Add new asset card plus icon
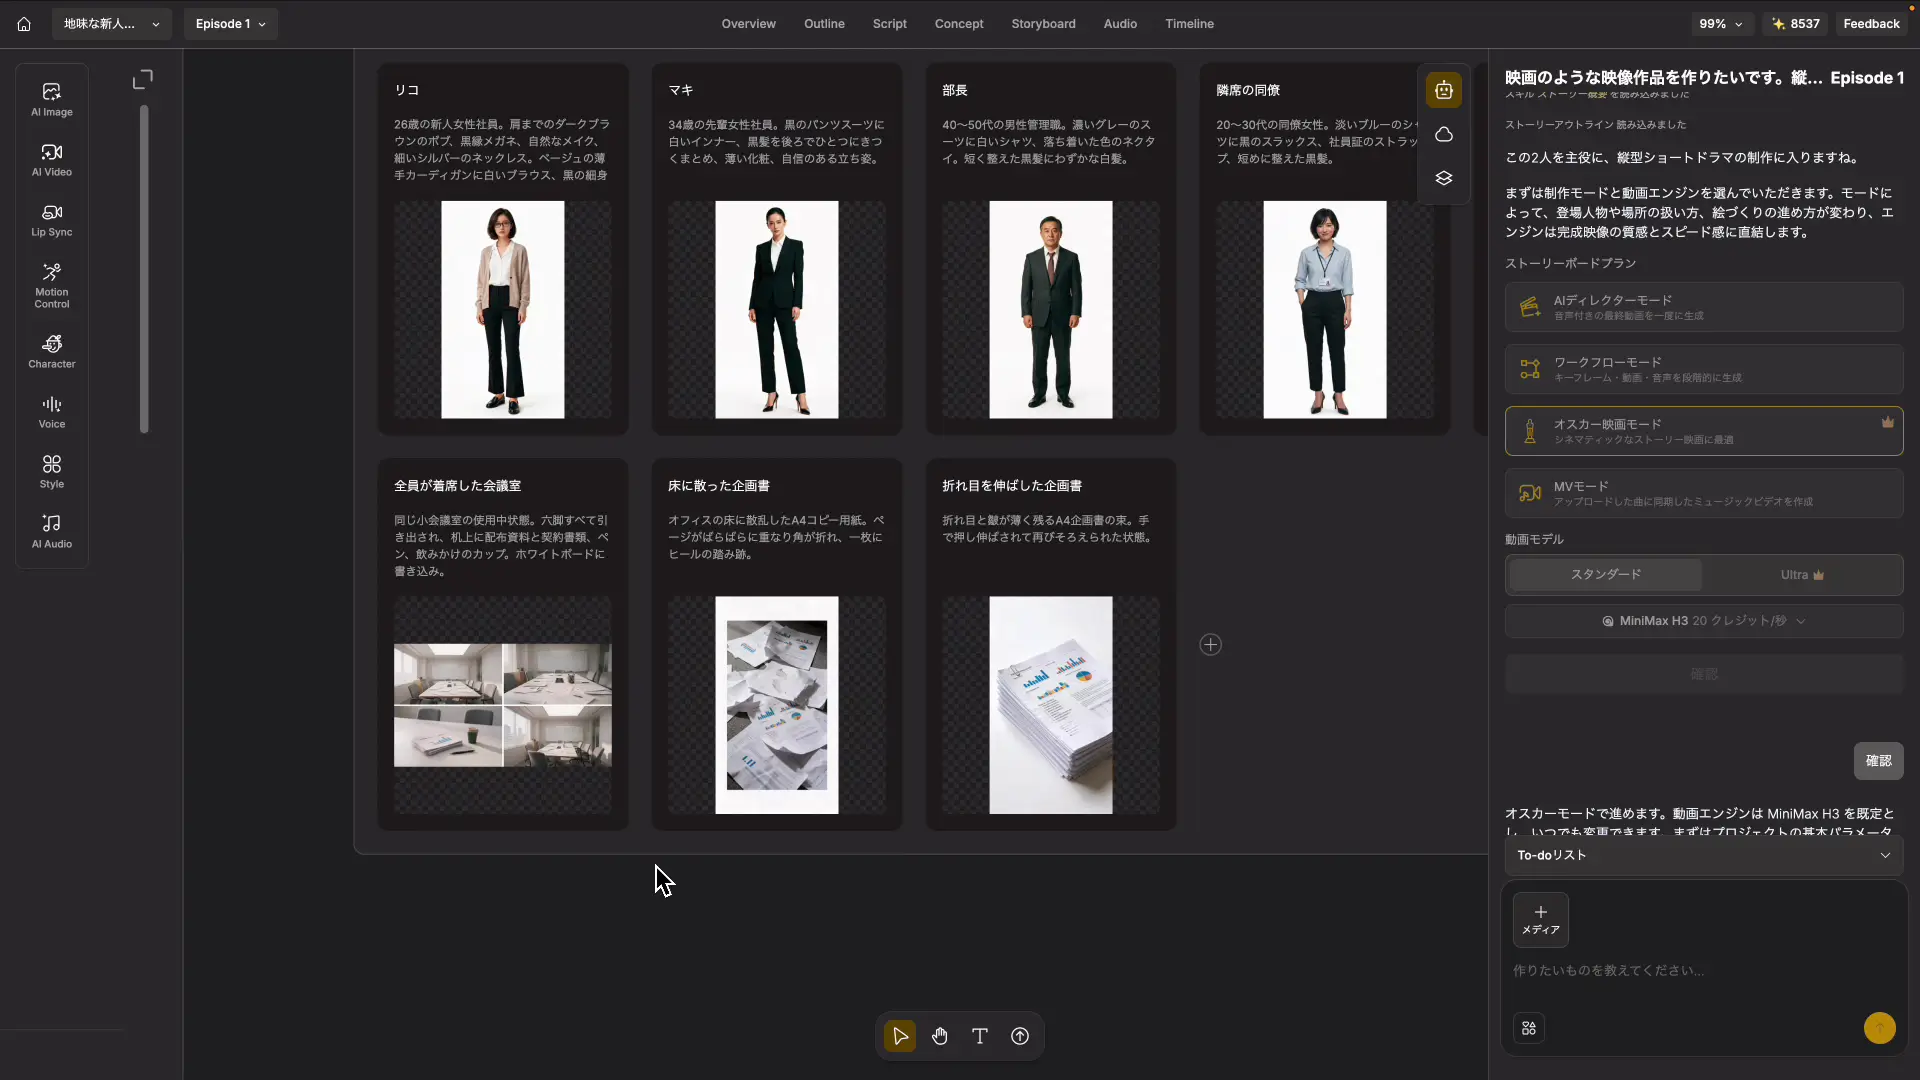Screen dimensions: 1920x1080 (x=1211, y=645)
